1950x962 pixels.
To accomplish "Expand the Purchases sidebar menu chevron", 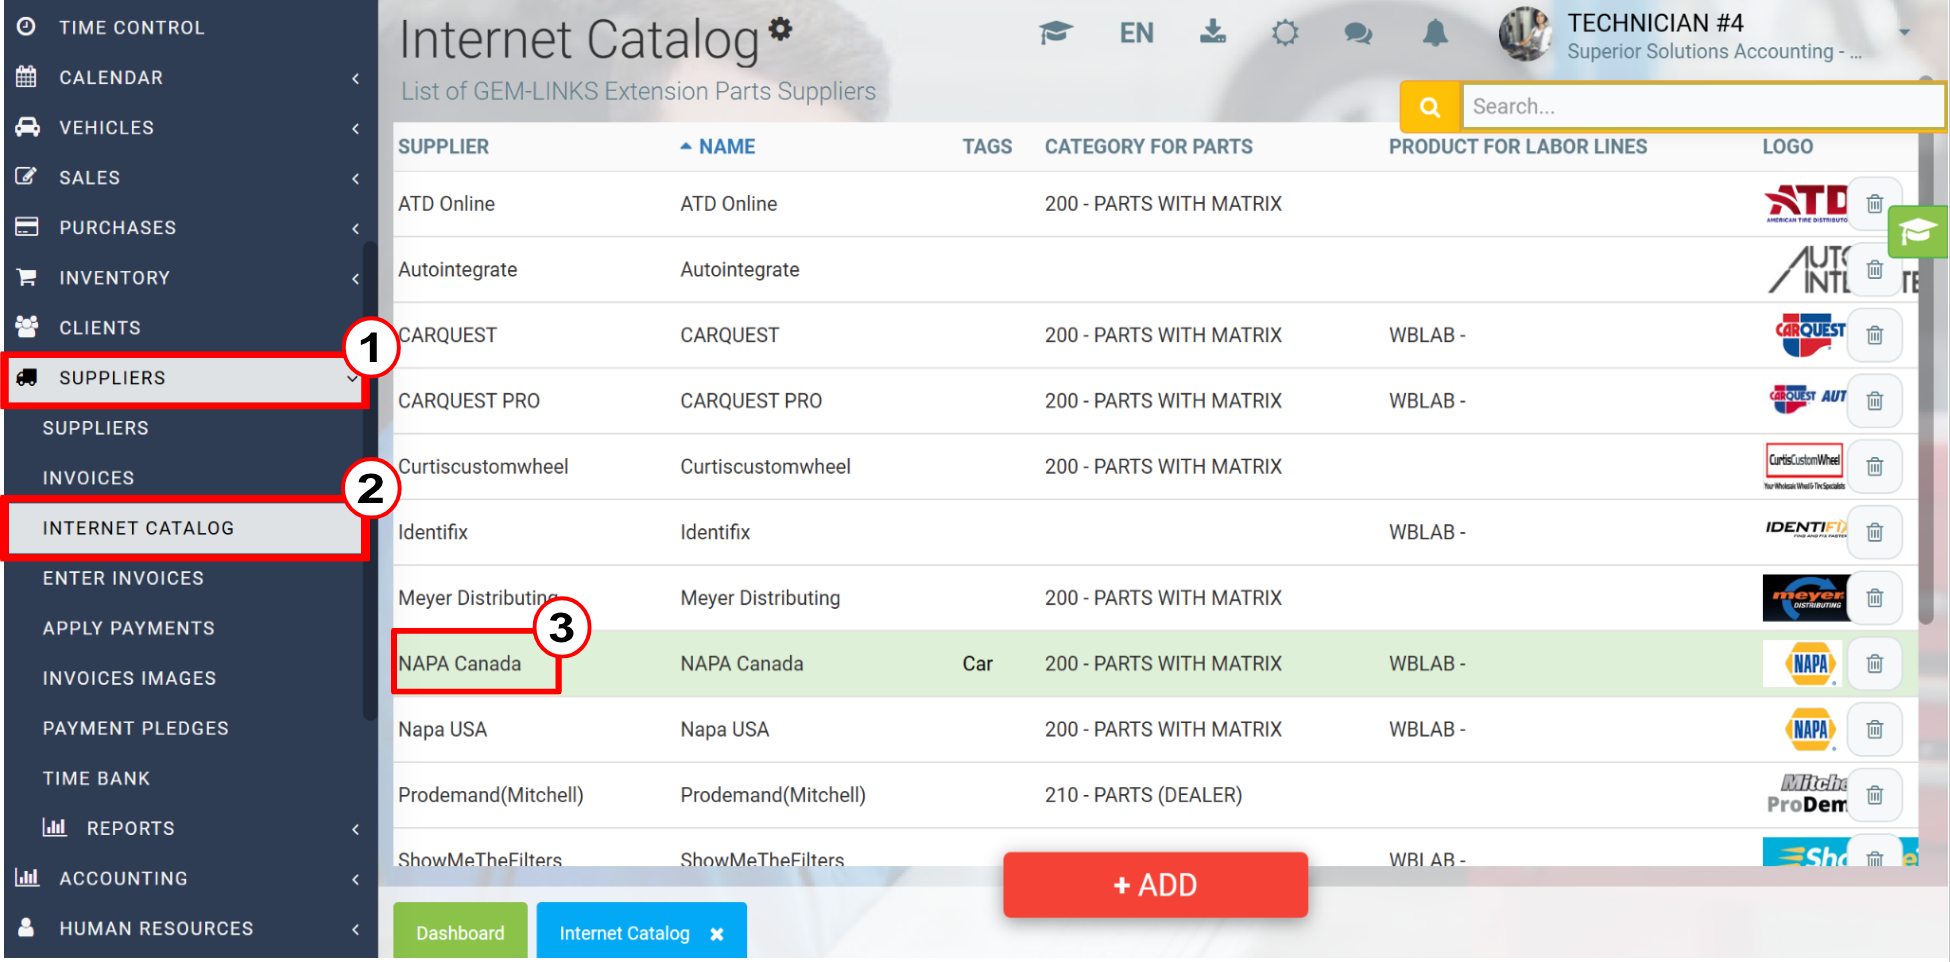I will point(356,228).
